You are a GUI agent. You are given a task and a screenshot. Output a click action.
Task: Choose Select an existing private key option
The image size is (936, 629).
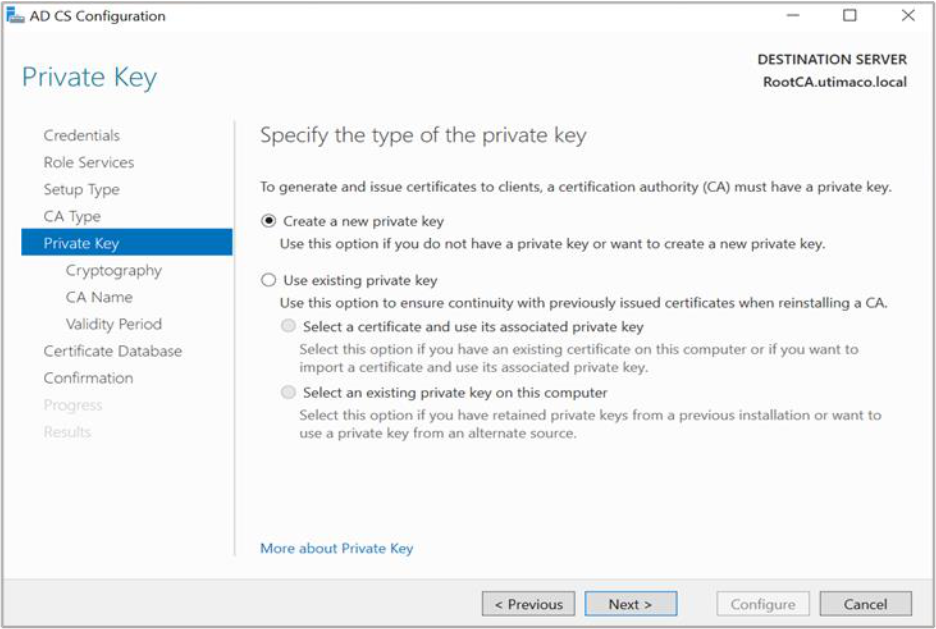(x=289, y=393)
